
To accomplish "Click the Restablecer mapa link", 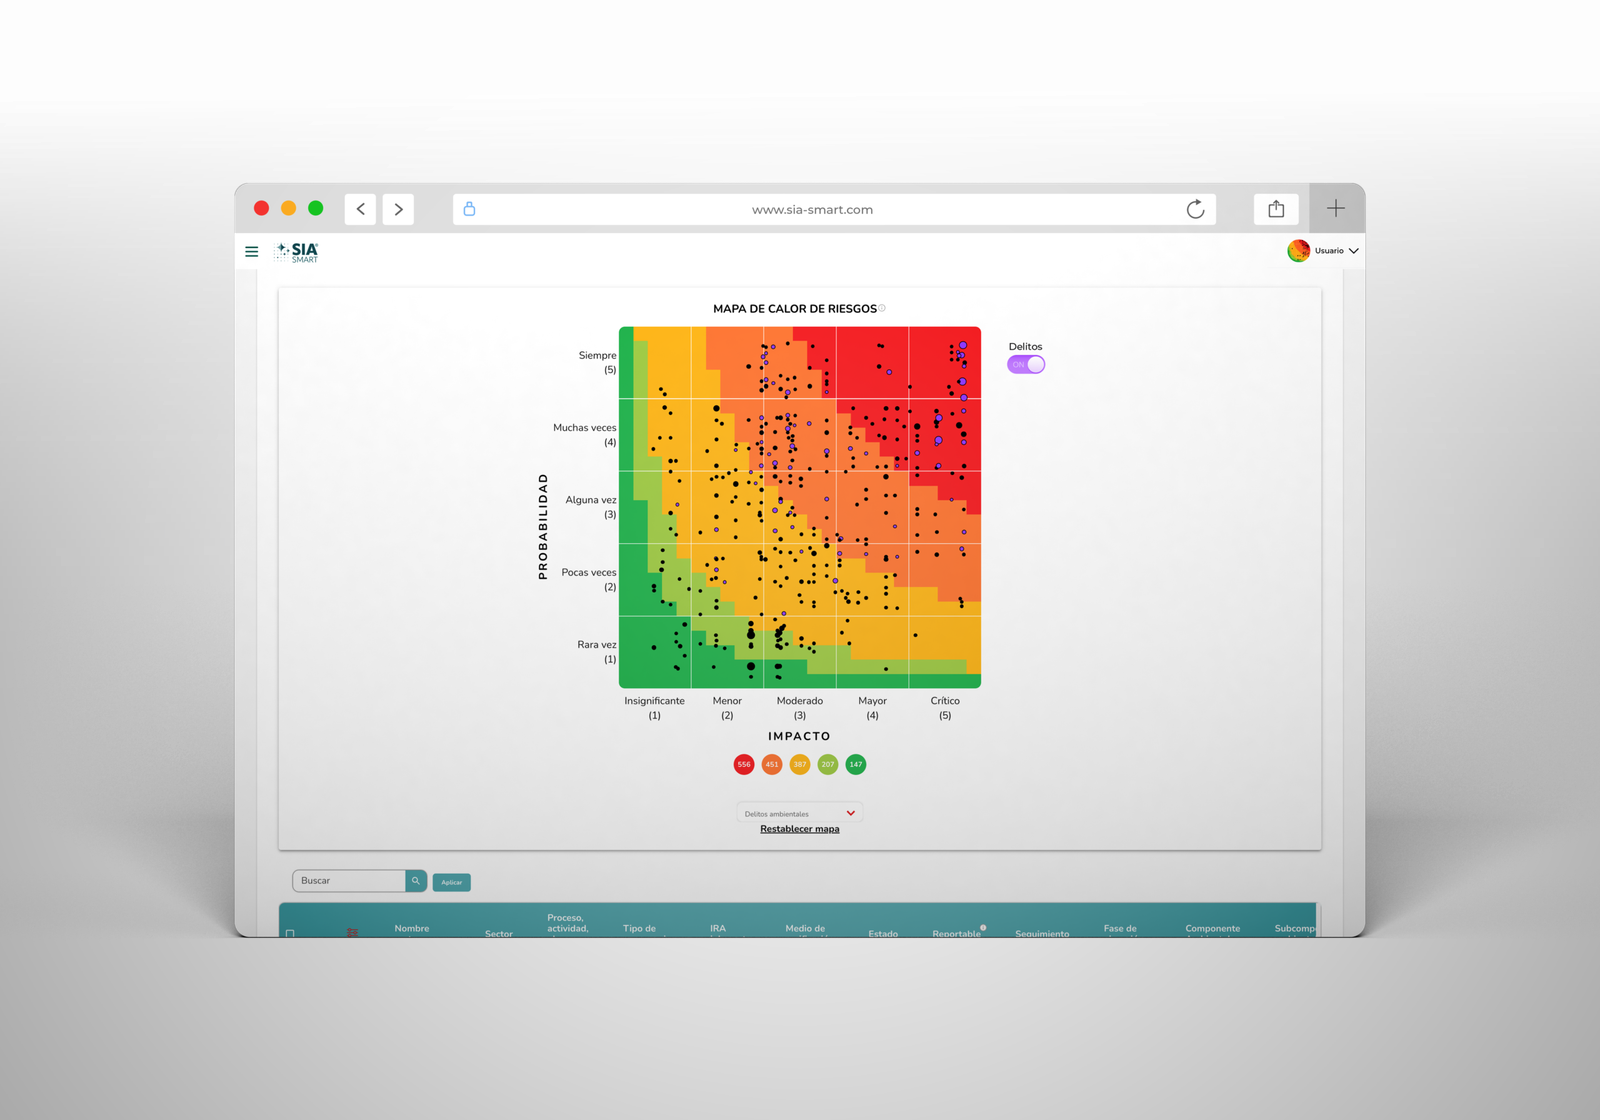I will (x=799, y=829).
